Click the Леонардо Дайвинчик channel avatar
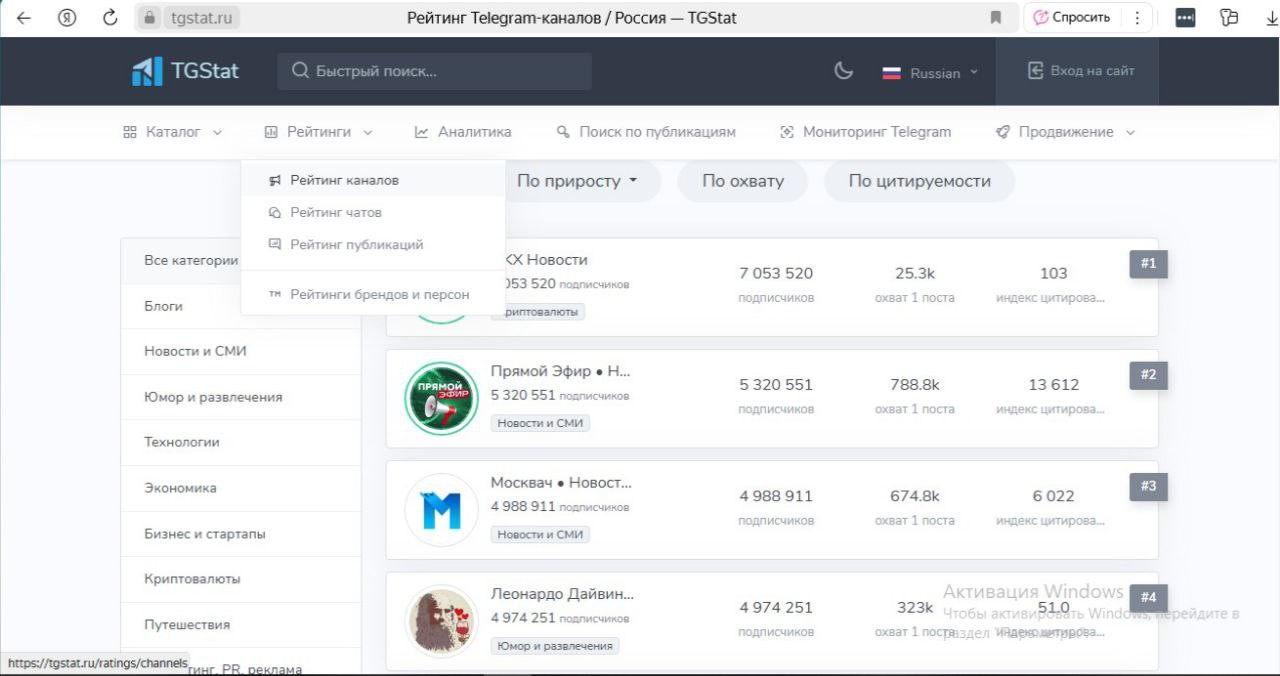The width and height of the screenshot is (1280, 676). tap(441, 621)
